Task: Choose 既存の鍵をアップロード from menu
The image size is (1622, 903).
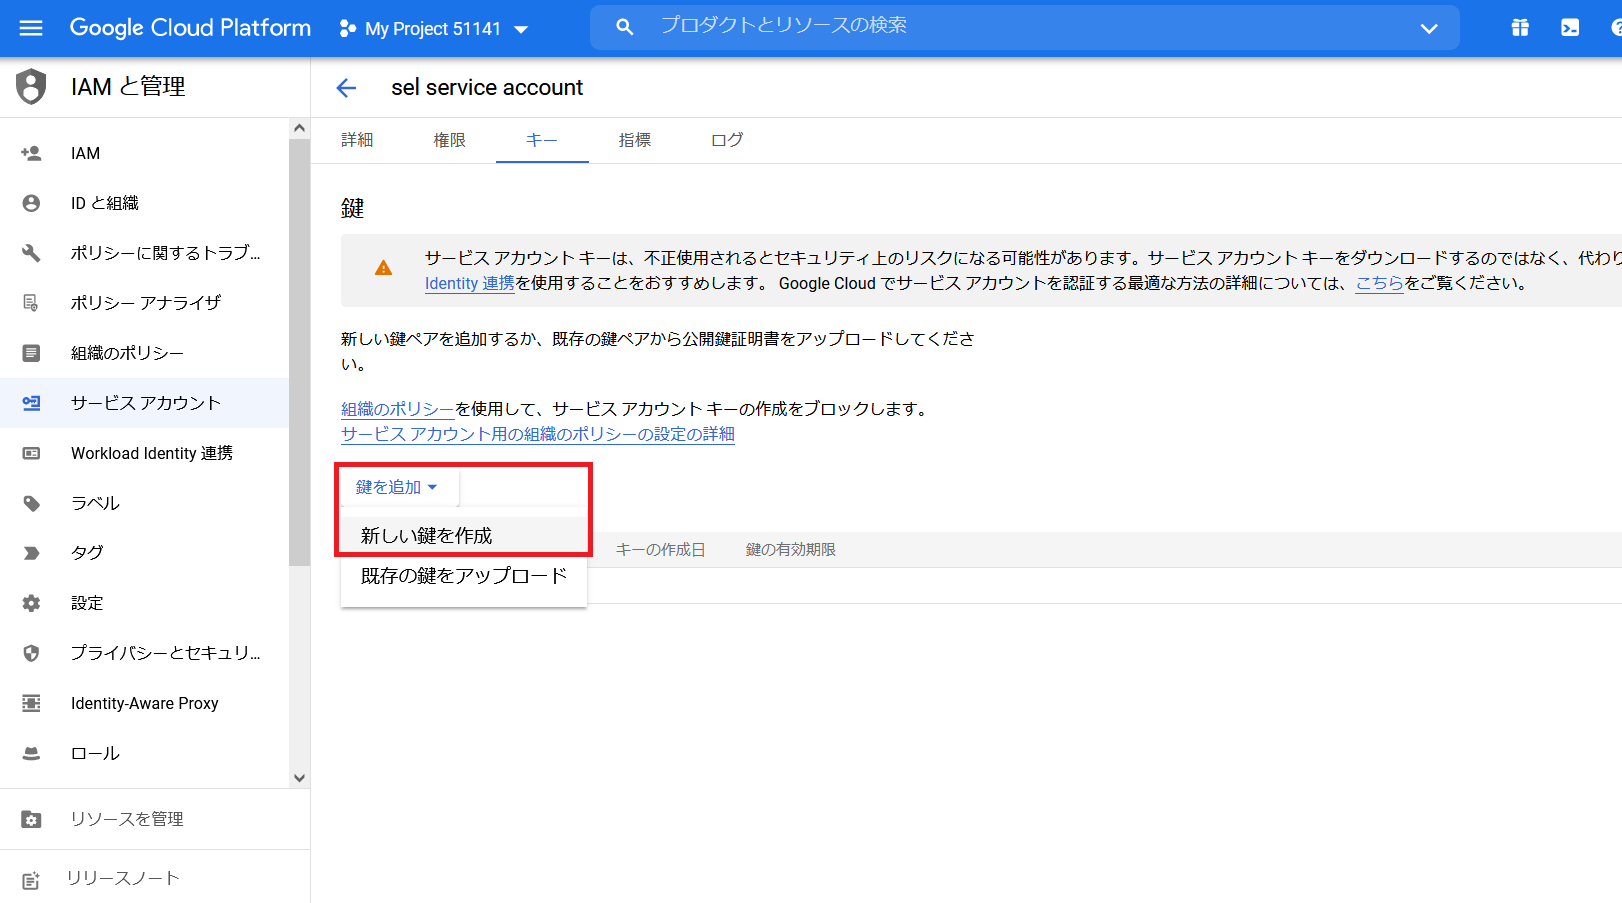Action: click(x=464, y=576)
